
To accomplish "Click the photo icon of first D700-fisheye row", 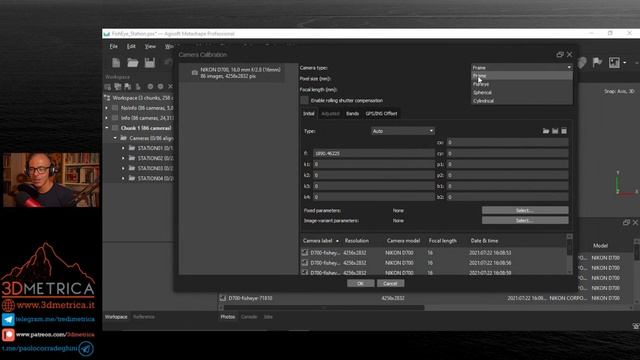I will pos(305,253).
